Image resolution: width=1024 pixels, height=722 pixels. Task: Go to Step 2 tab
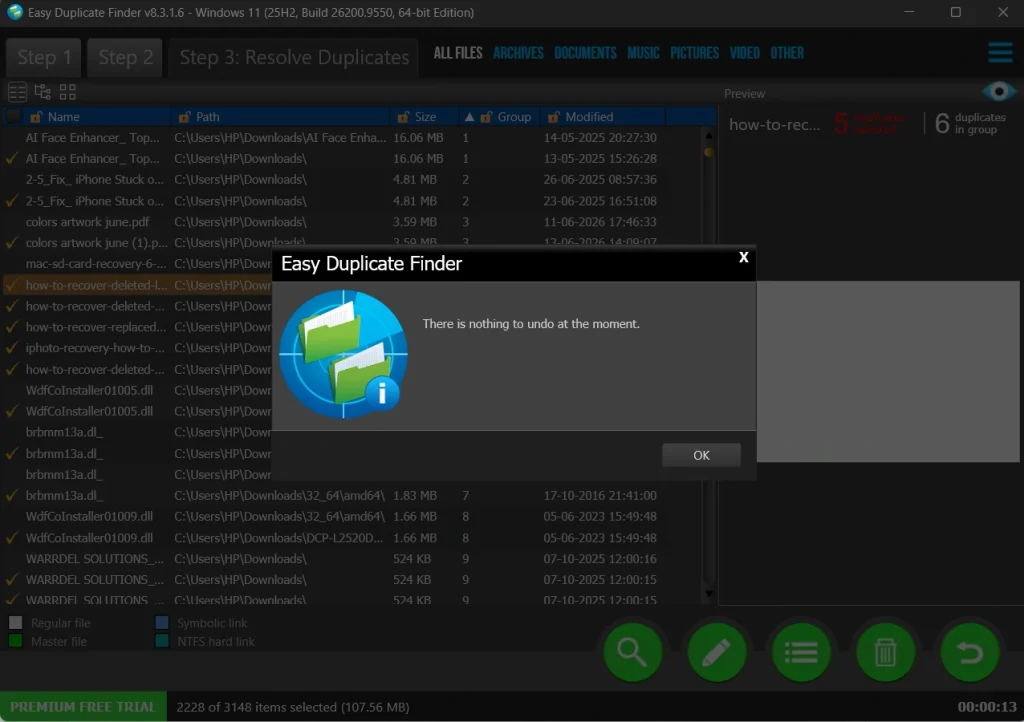[125, 57]
